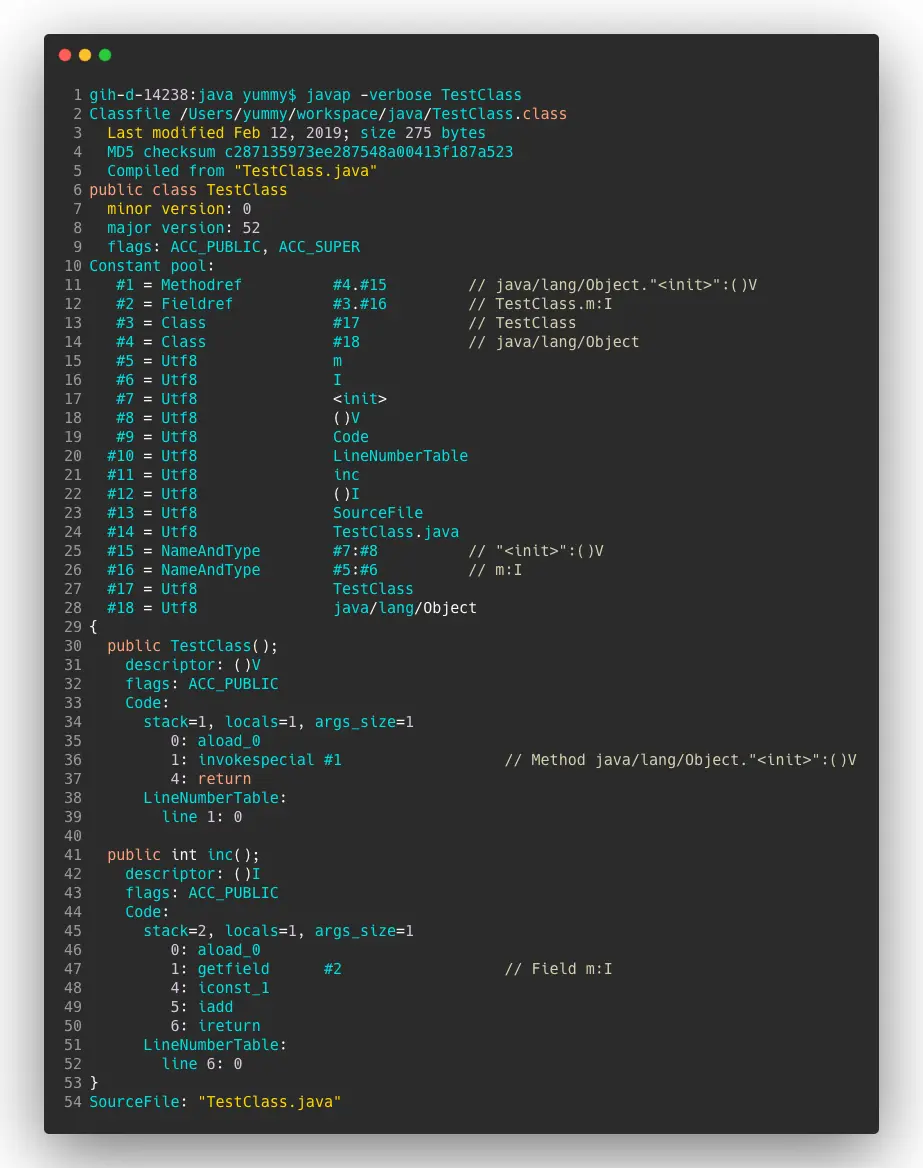This screenshot has width=923, height=1168.
Task: Click the checksum value c287135973ee287548a00413f187a523
Action: coord(369,152)
